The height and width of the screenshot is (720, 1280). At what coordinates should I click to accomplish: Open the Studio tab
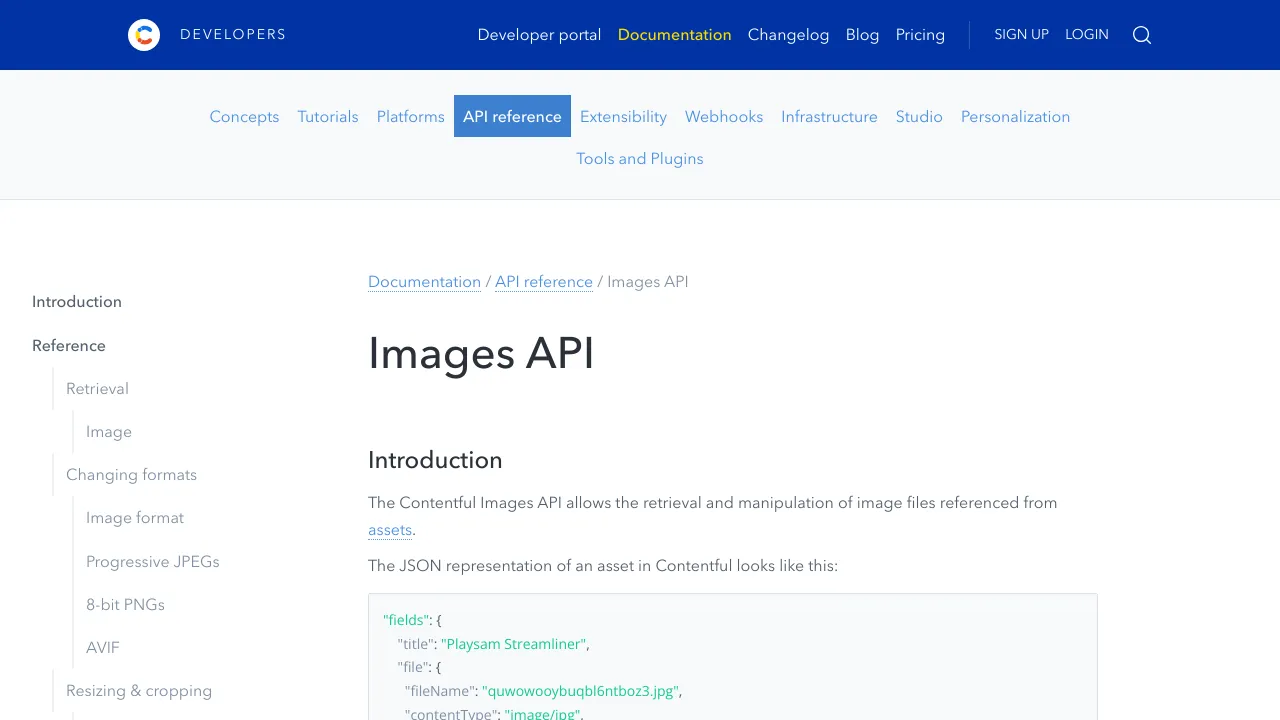click(919, 117)
